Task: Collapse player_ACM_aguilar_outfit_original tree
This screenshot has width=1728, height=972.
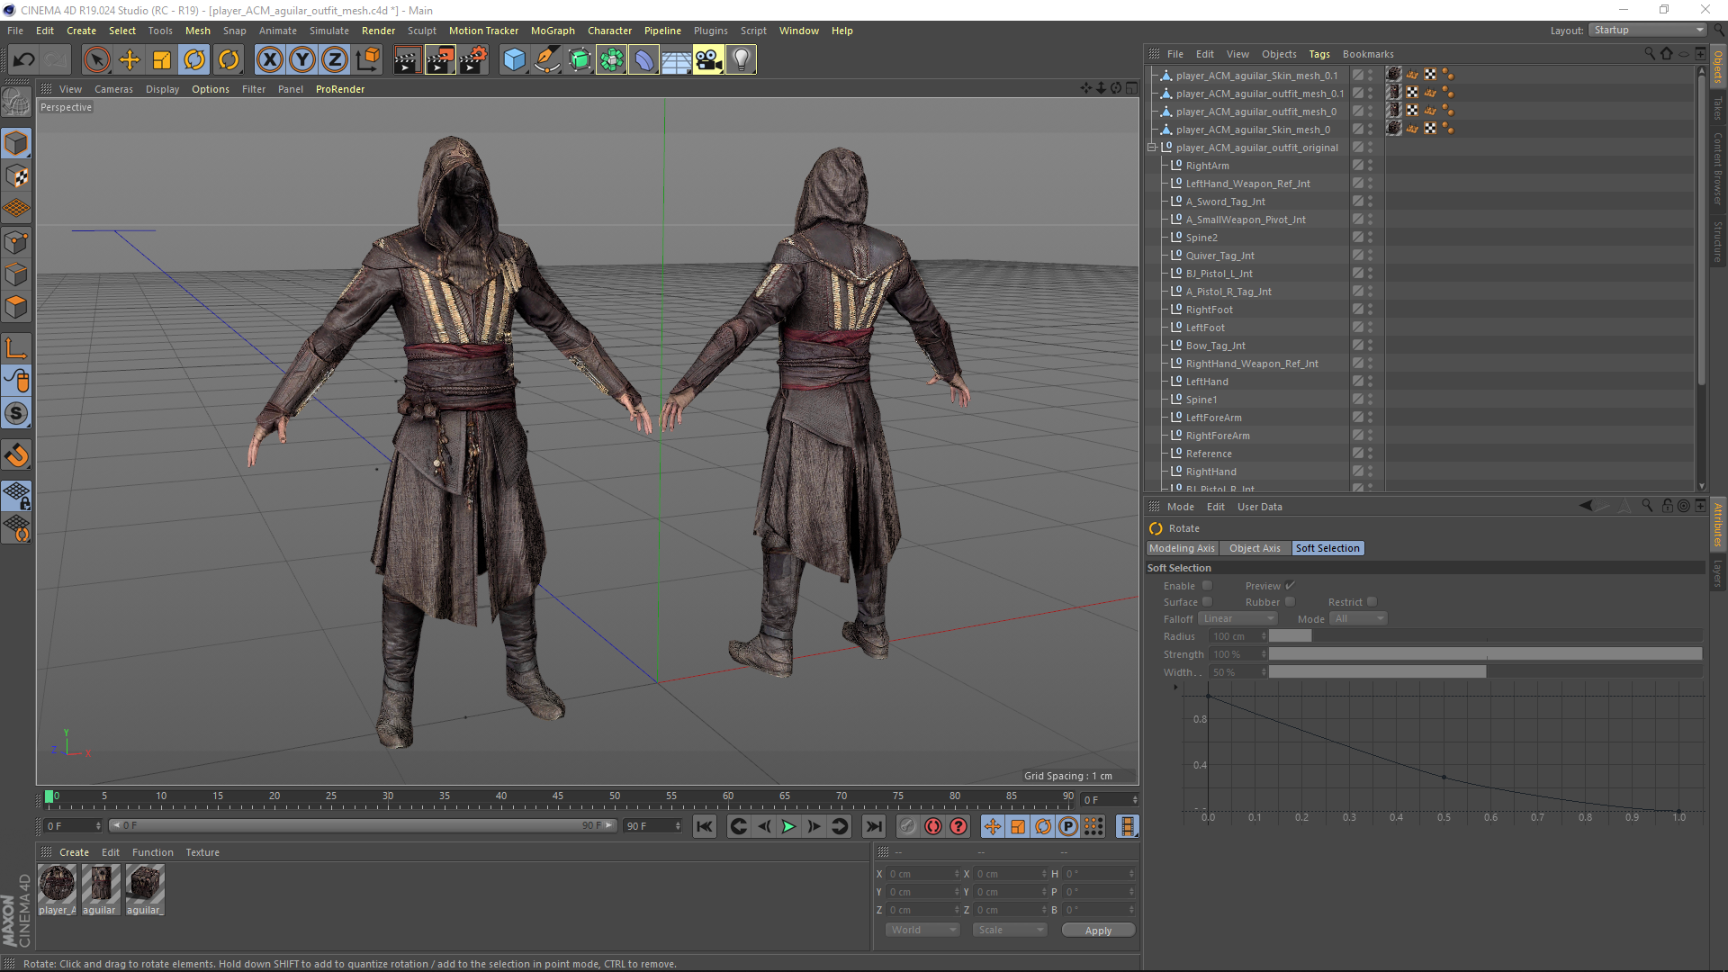Action: click(x=1152, y=148)
